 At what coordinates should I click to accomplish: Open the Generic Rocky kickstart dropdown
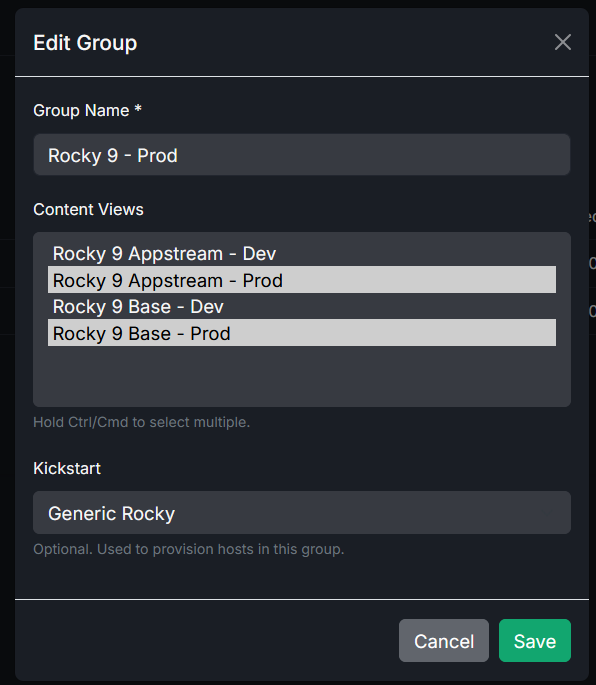pos(302,512)
